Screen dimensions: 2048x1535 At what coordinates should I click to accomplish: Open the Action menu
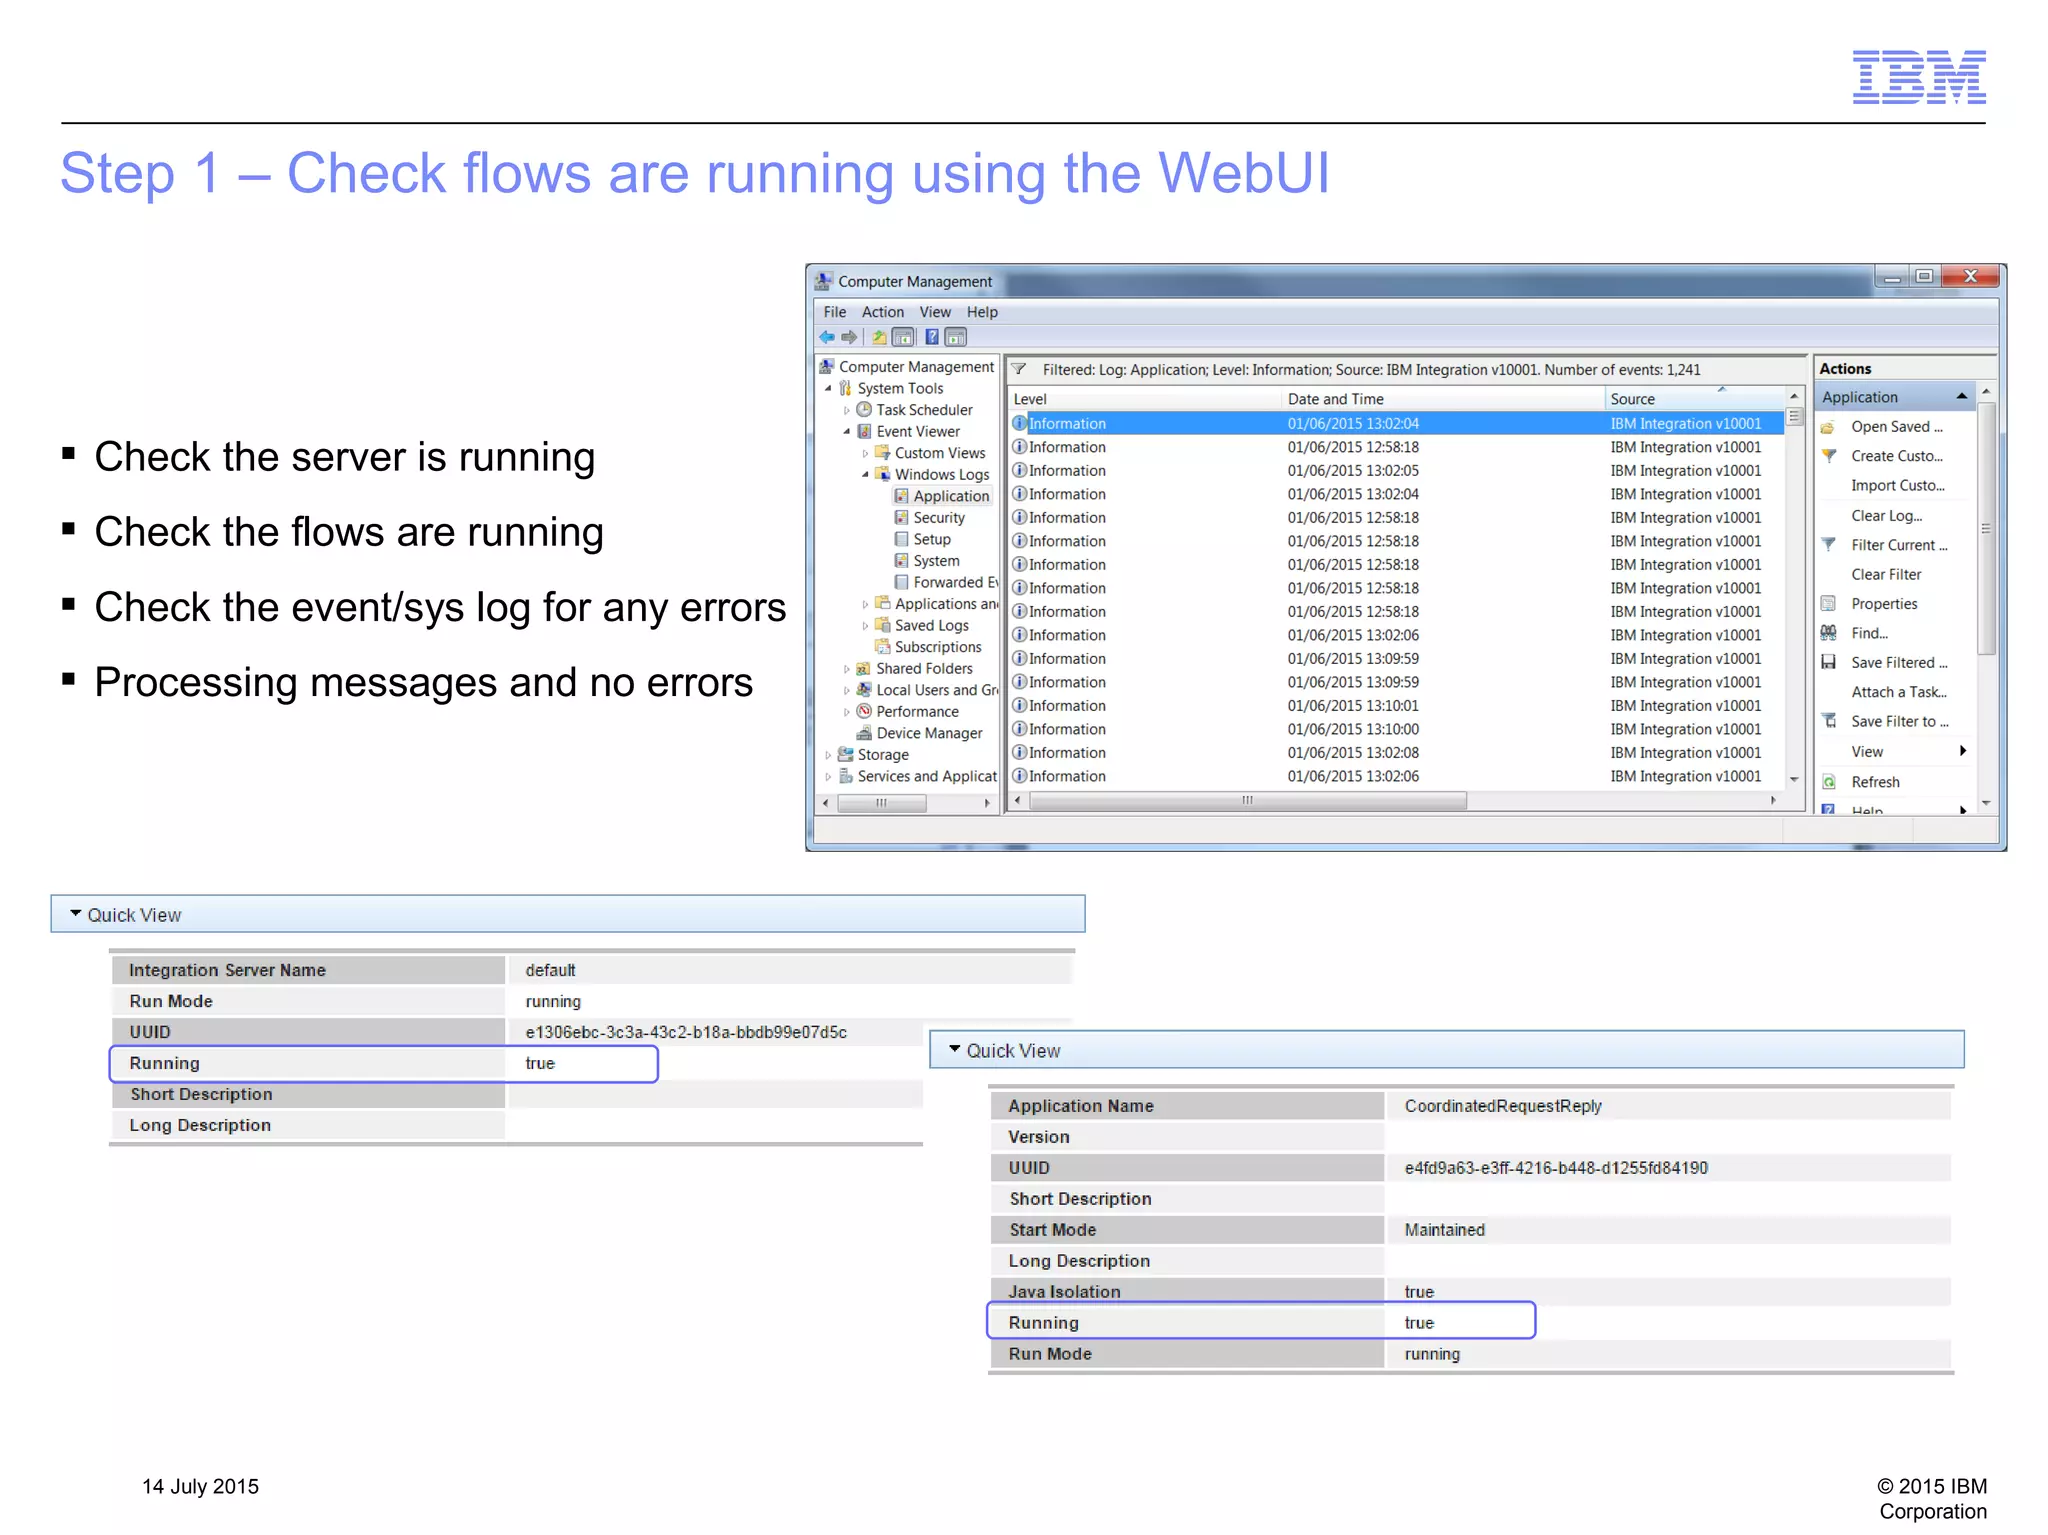point(883,312)
